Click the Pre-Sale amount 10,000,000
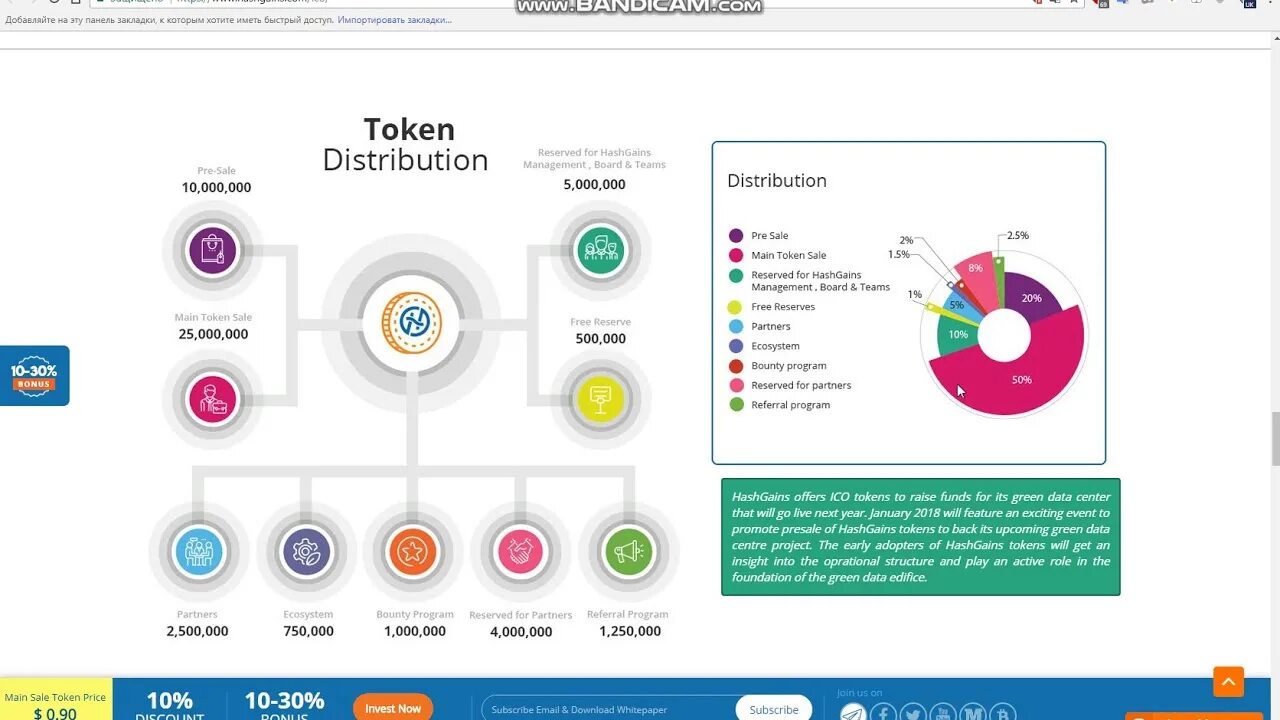 [216, 187]
